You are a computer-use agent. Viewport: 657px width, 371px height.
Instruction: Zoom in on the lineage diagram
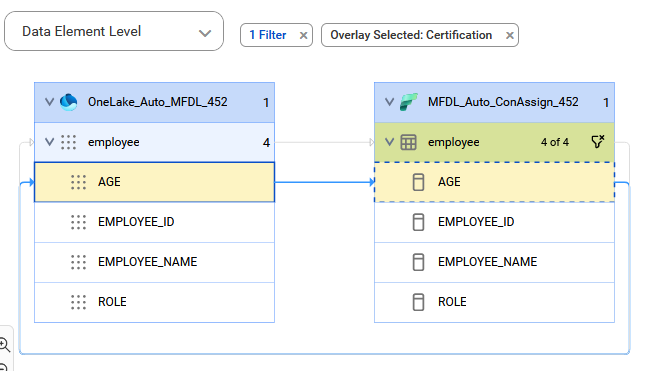click(x=5, y=345)
